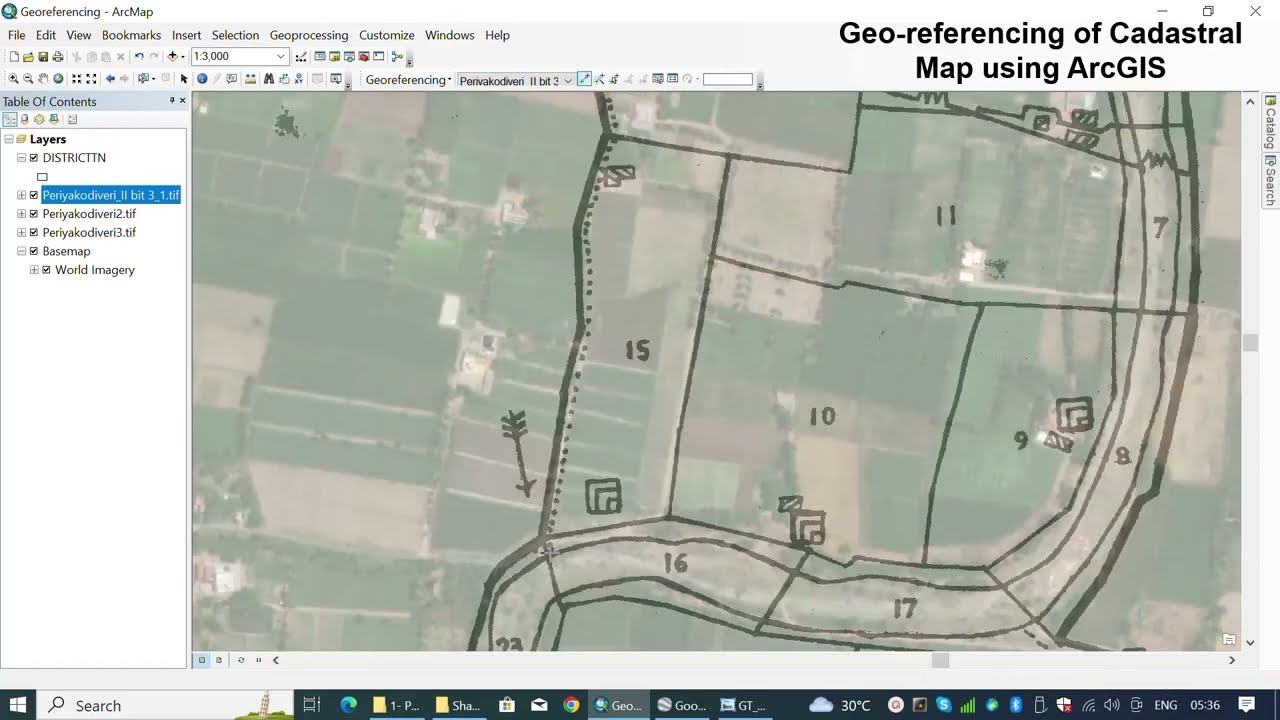The image size is (1280, 720).
Task: Activate the Add Control Points tool
Action: point(584,79)
